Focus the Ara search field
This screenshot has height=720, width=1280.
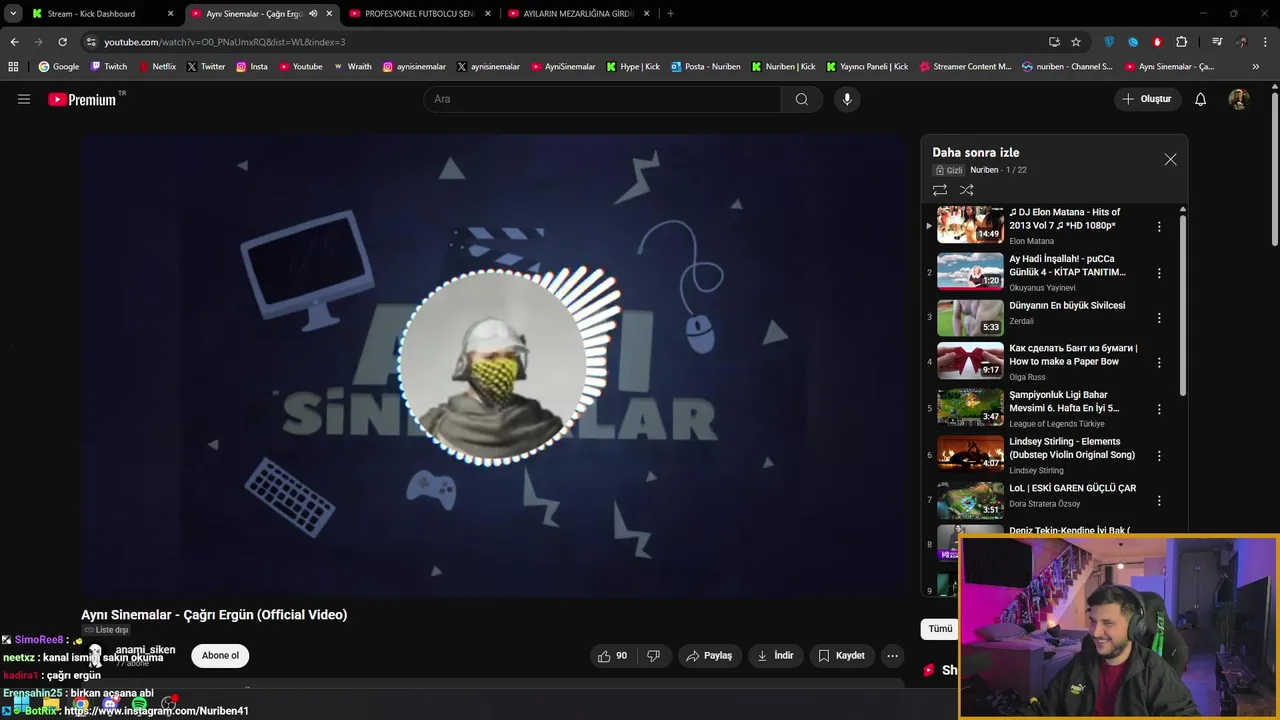(x=603, y=99)
